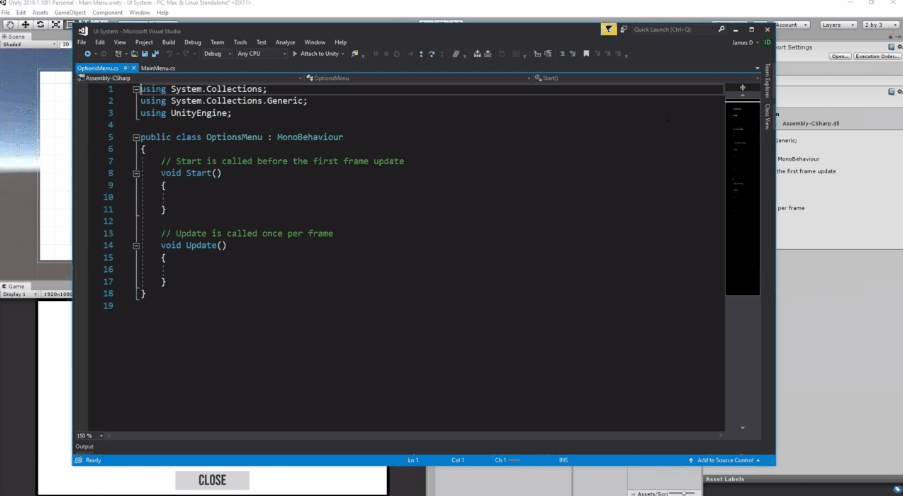Viewport: 903px width, 496px height.
Task: Open the Visual Studio Debug menu
Action: (x=192, y=42)
